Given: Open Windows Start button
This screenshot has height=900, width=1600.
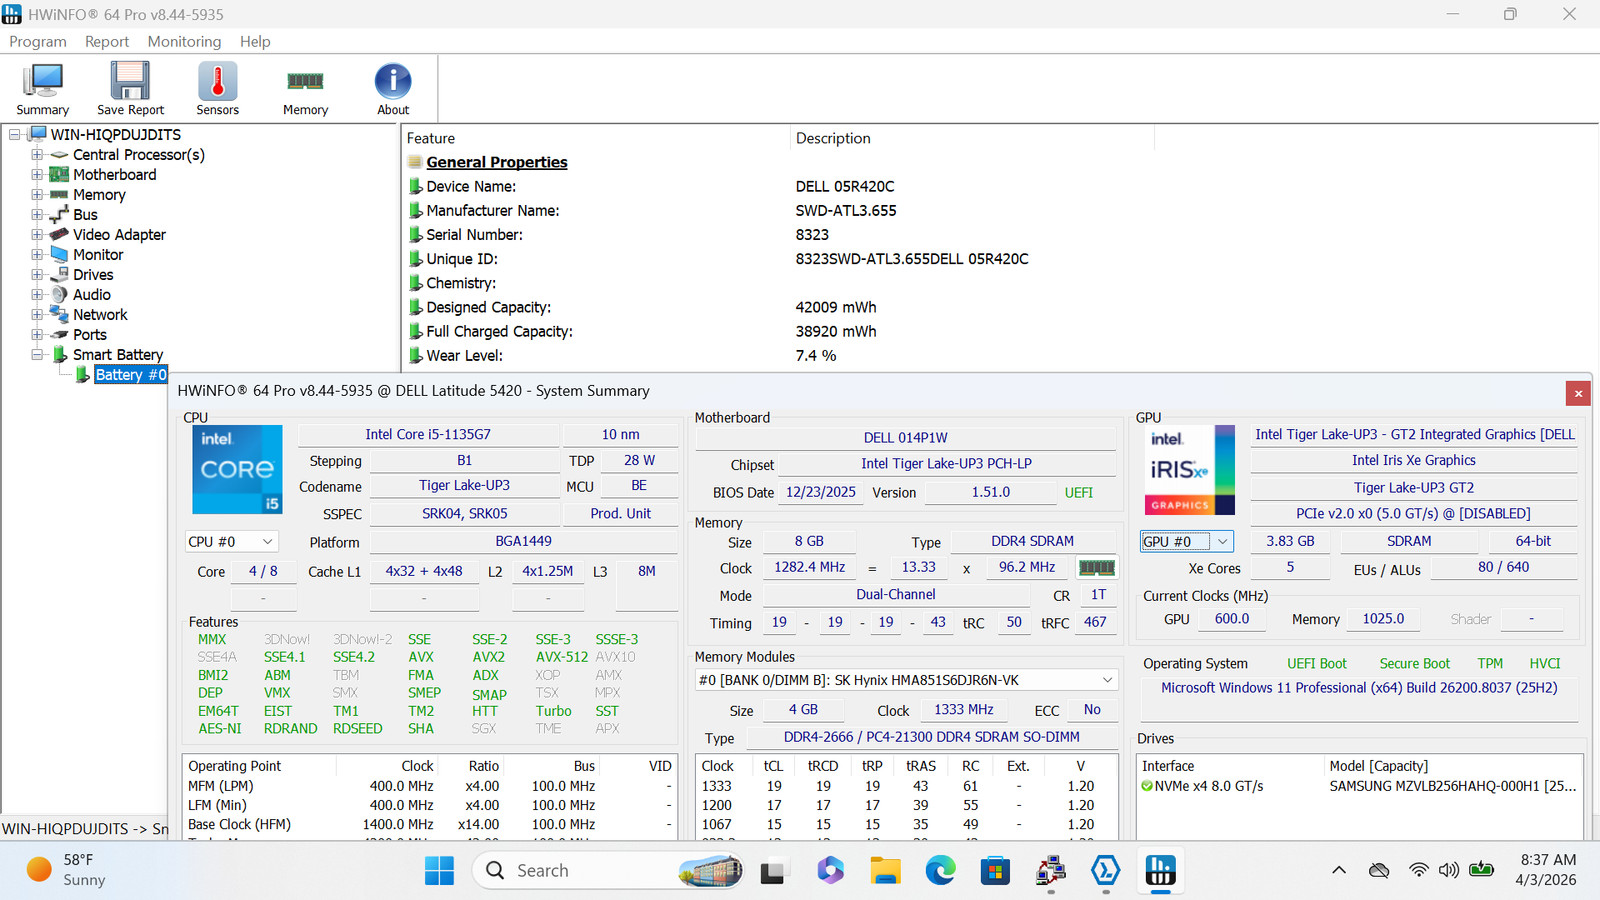Looking at the screenshot, I should (439, 871).
